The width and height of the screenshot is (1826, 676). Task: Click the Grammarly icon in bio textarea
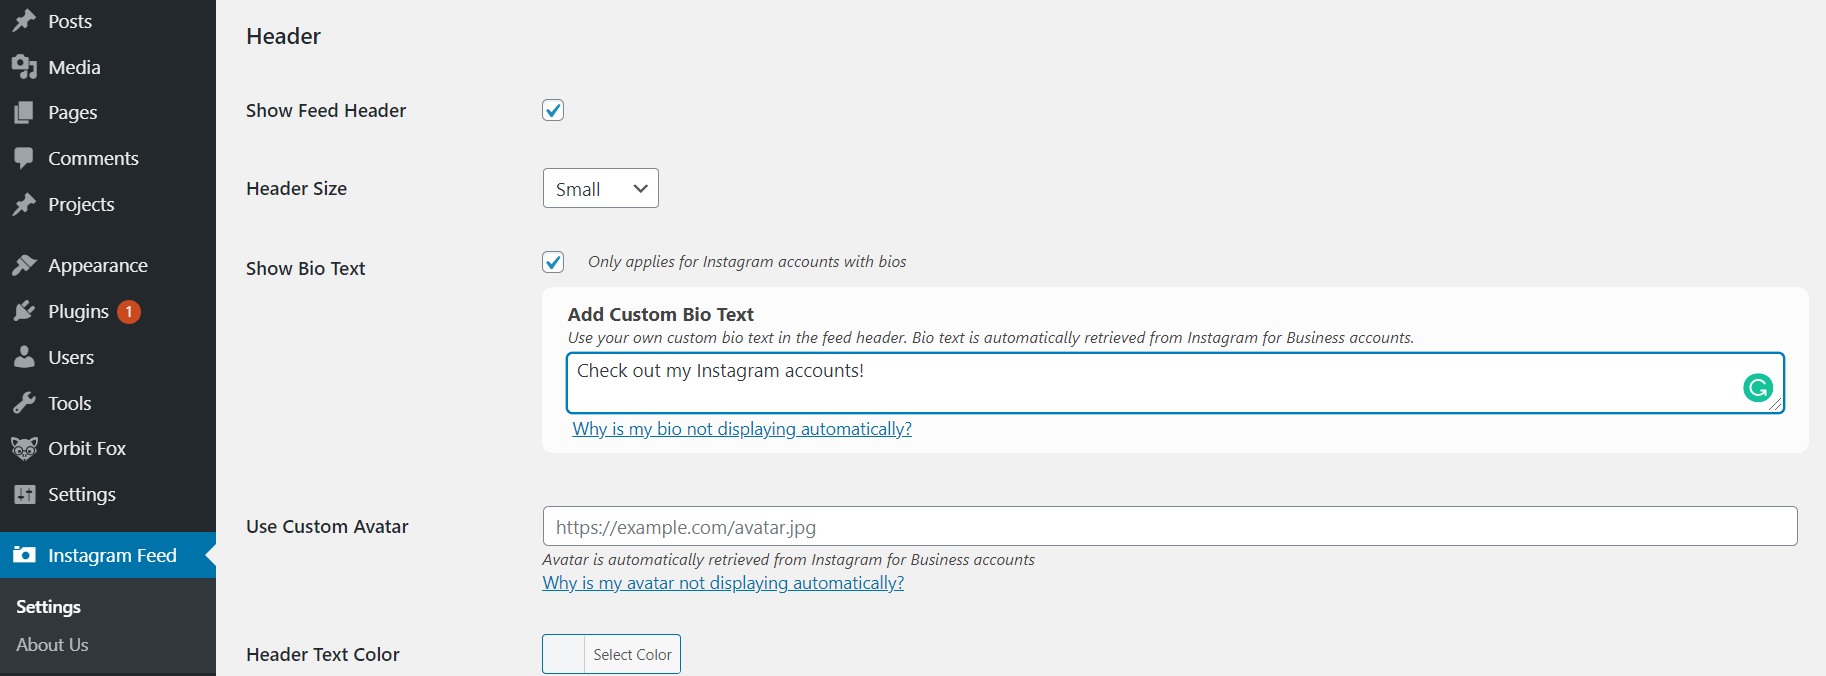click(x=1757, y=387)
